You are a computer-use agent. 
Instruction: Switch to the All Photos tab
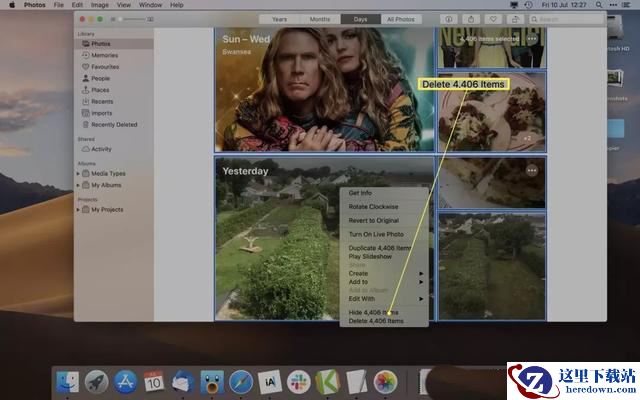401,19
